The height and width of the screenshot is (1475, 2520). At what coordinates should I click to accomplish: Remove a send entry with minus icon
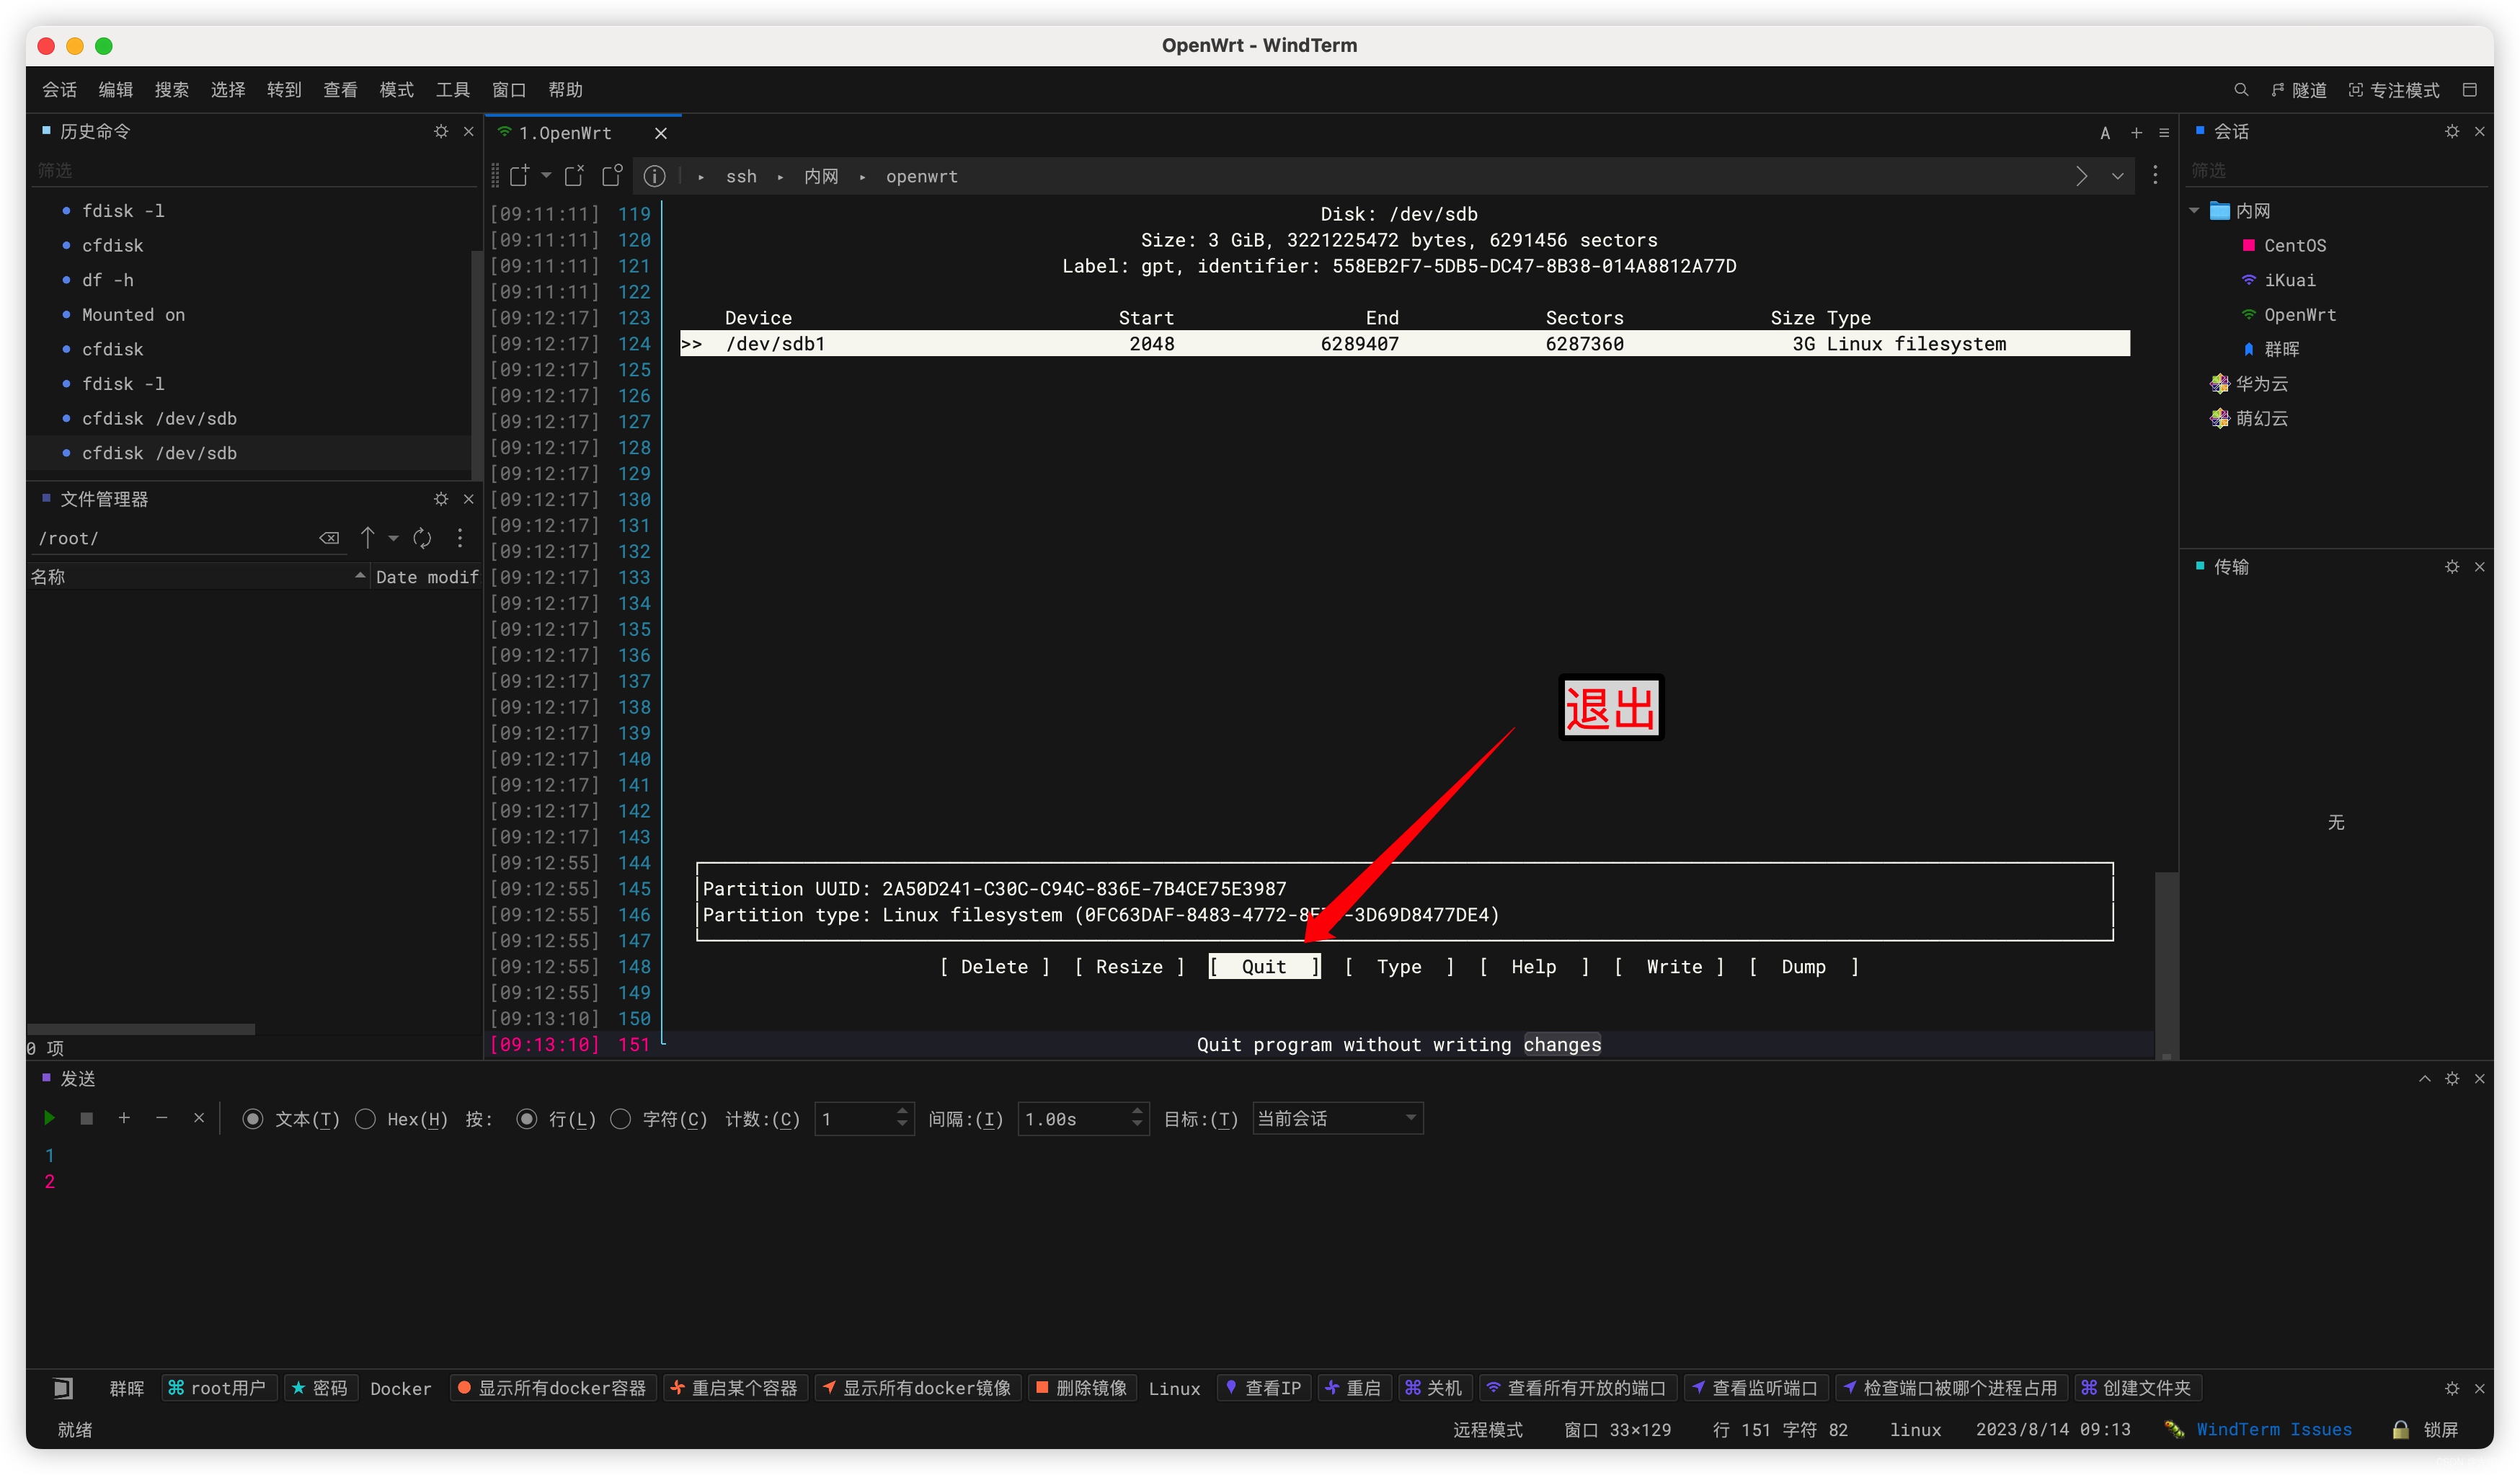point(161,1118)
